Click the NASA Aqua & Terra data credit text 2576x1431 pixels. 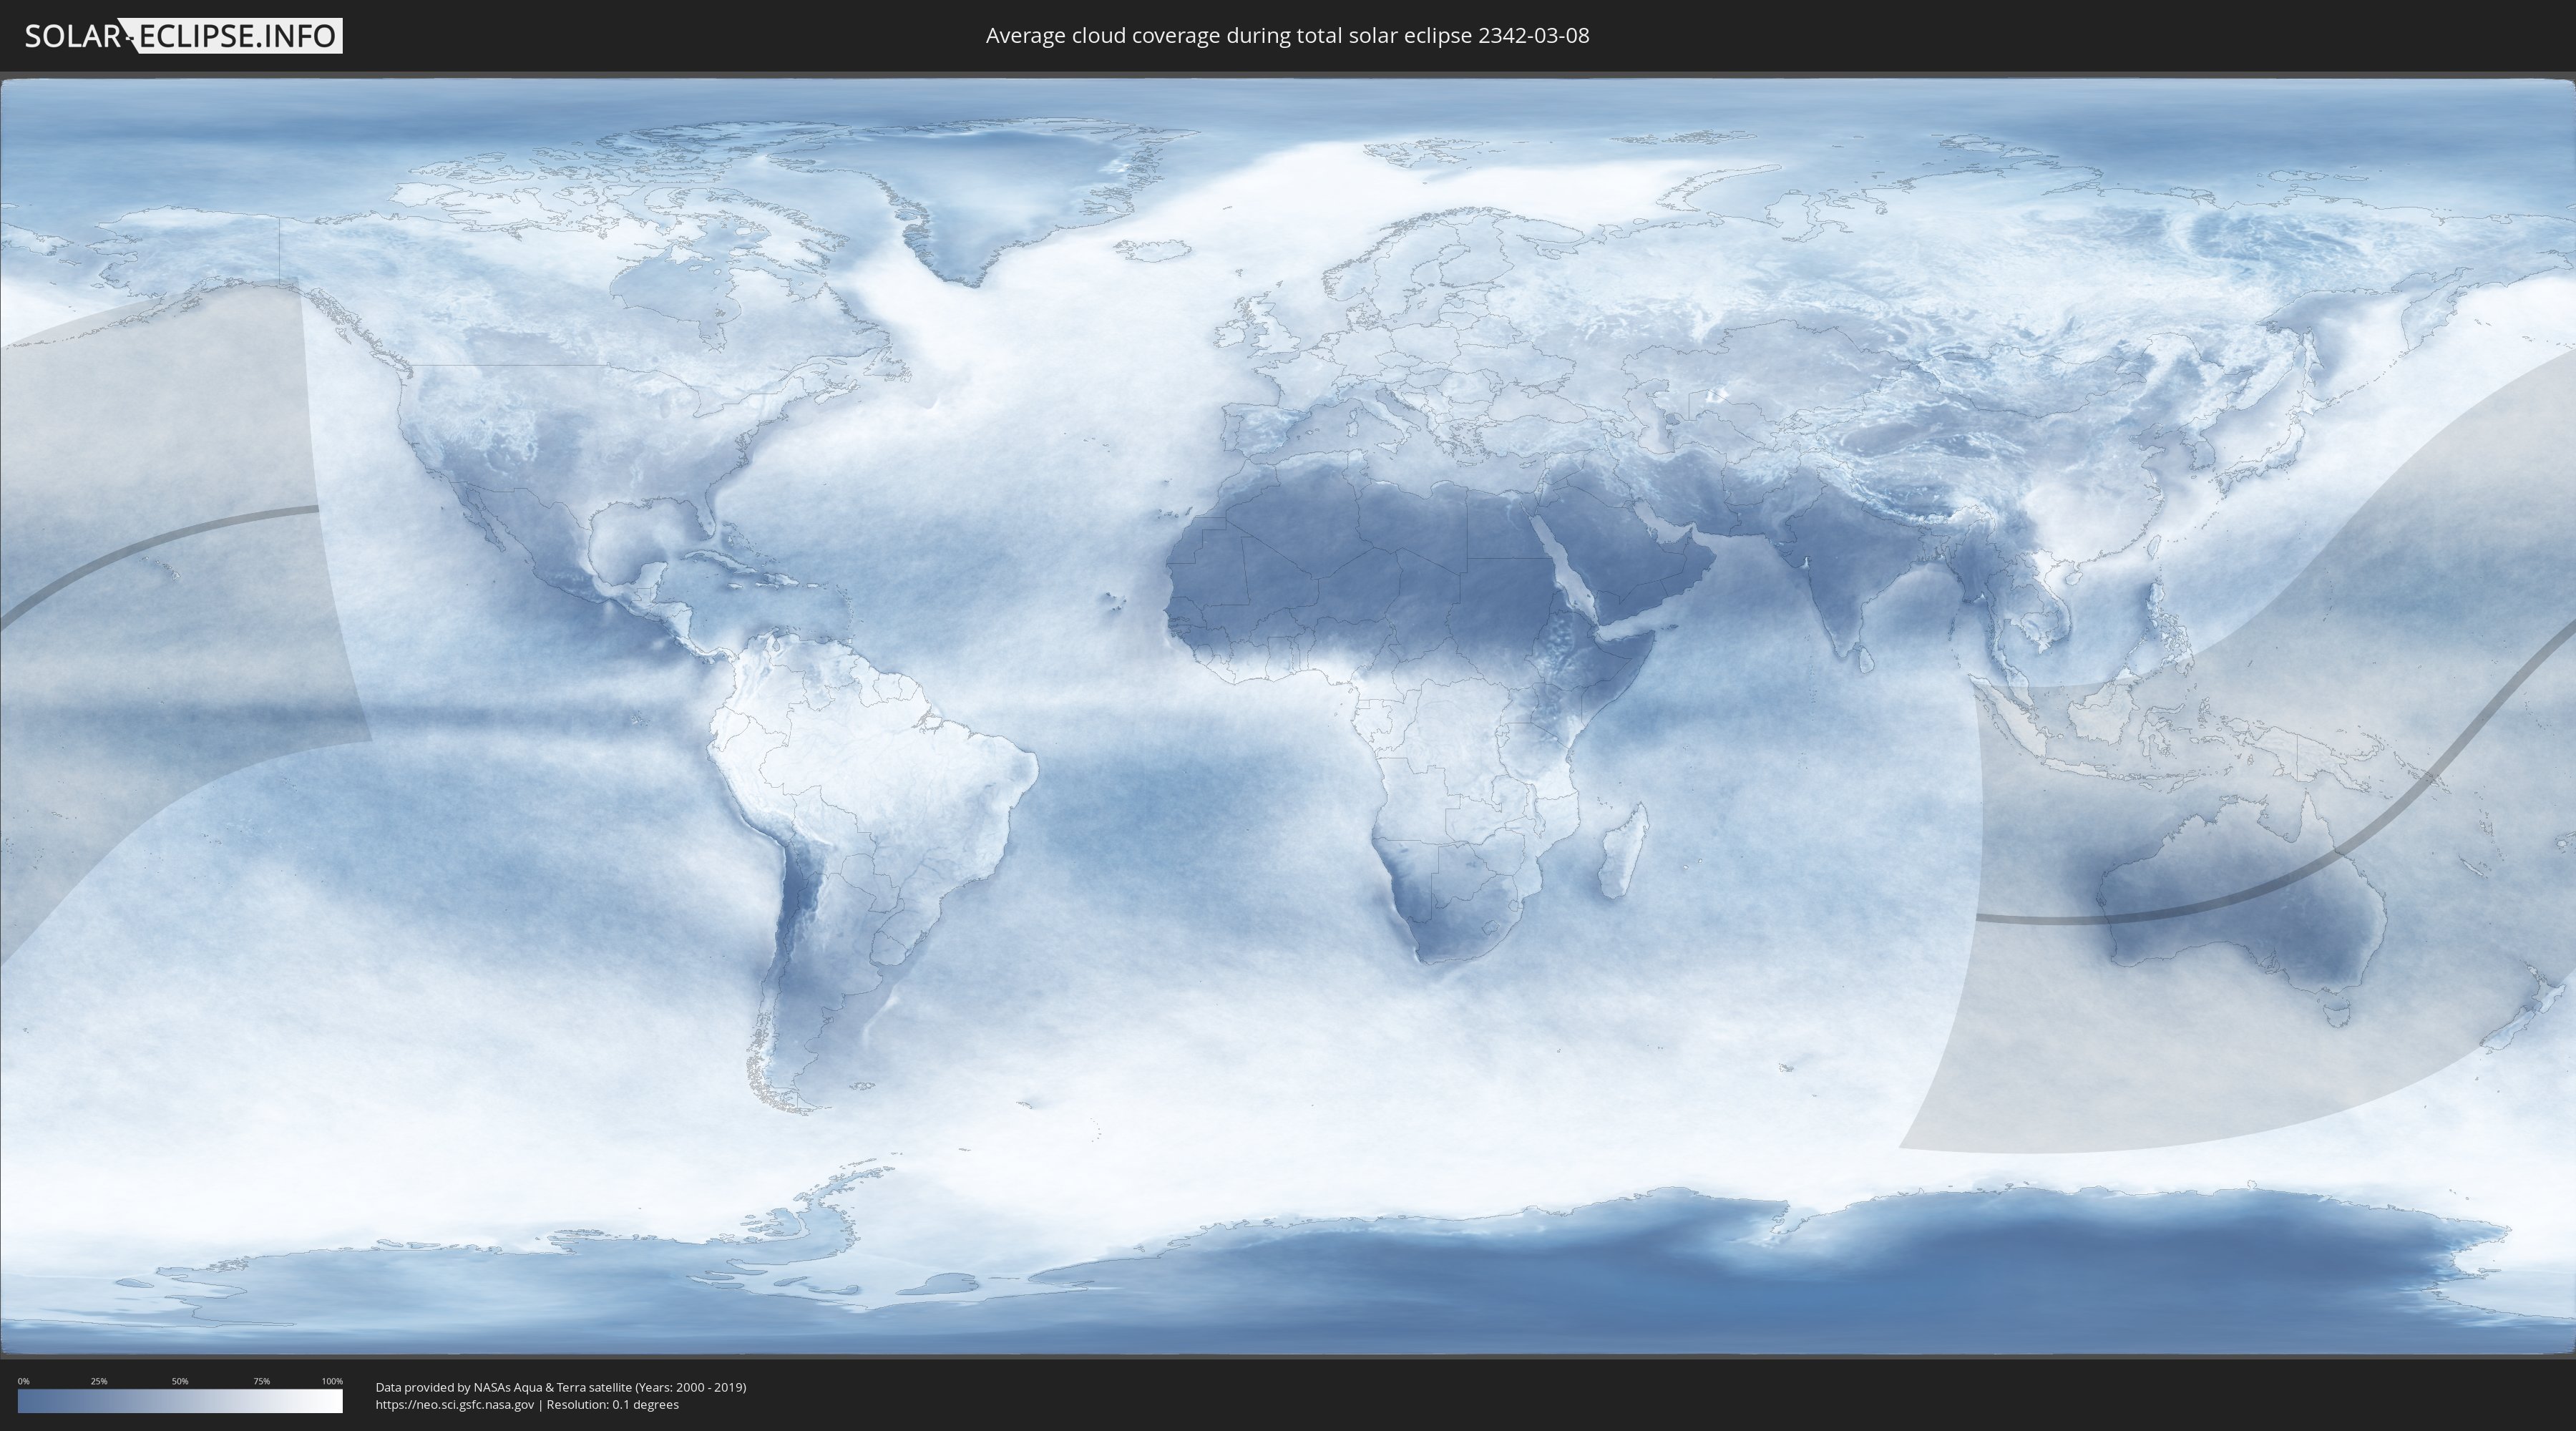coord(561,1387)
